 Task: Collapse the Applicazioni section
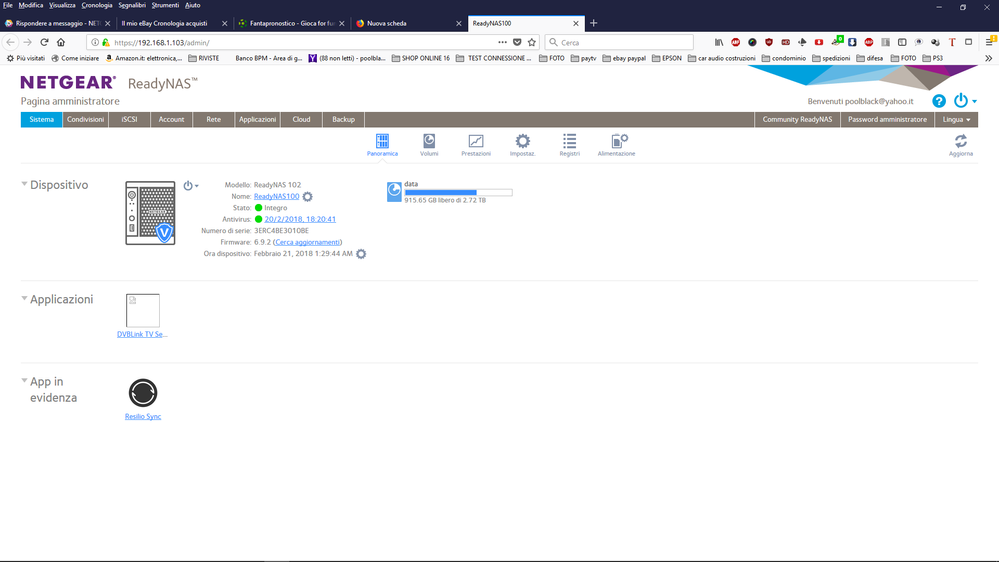click(24, 298)
